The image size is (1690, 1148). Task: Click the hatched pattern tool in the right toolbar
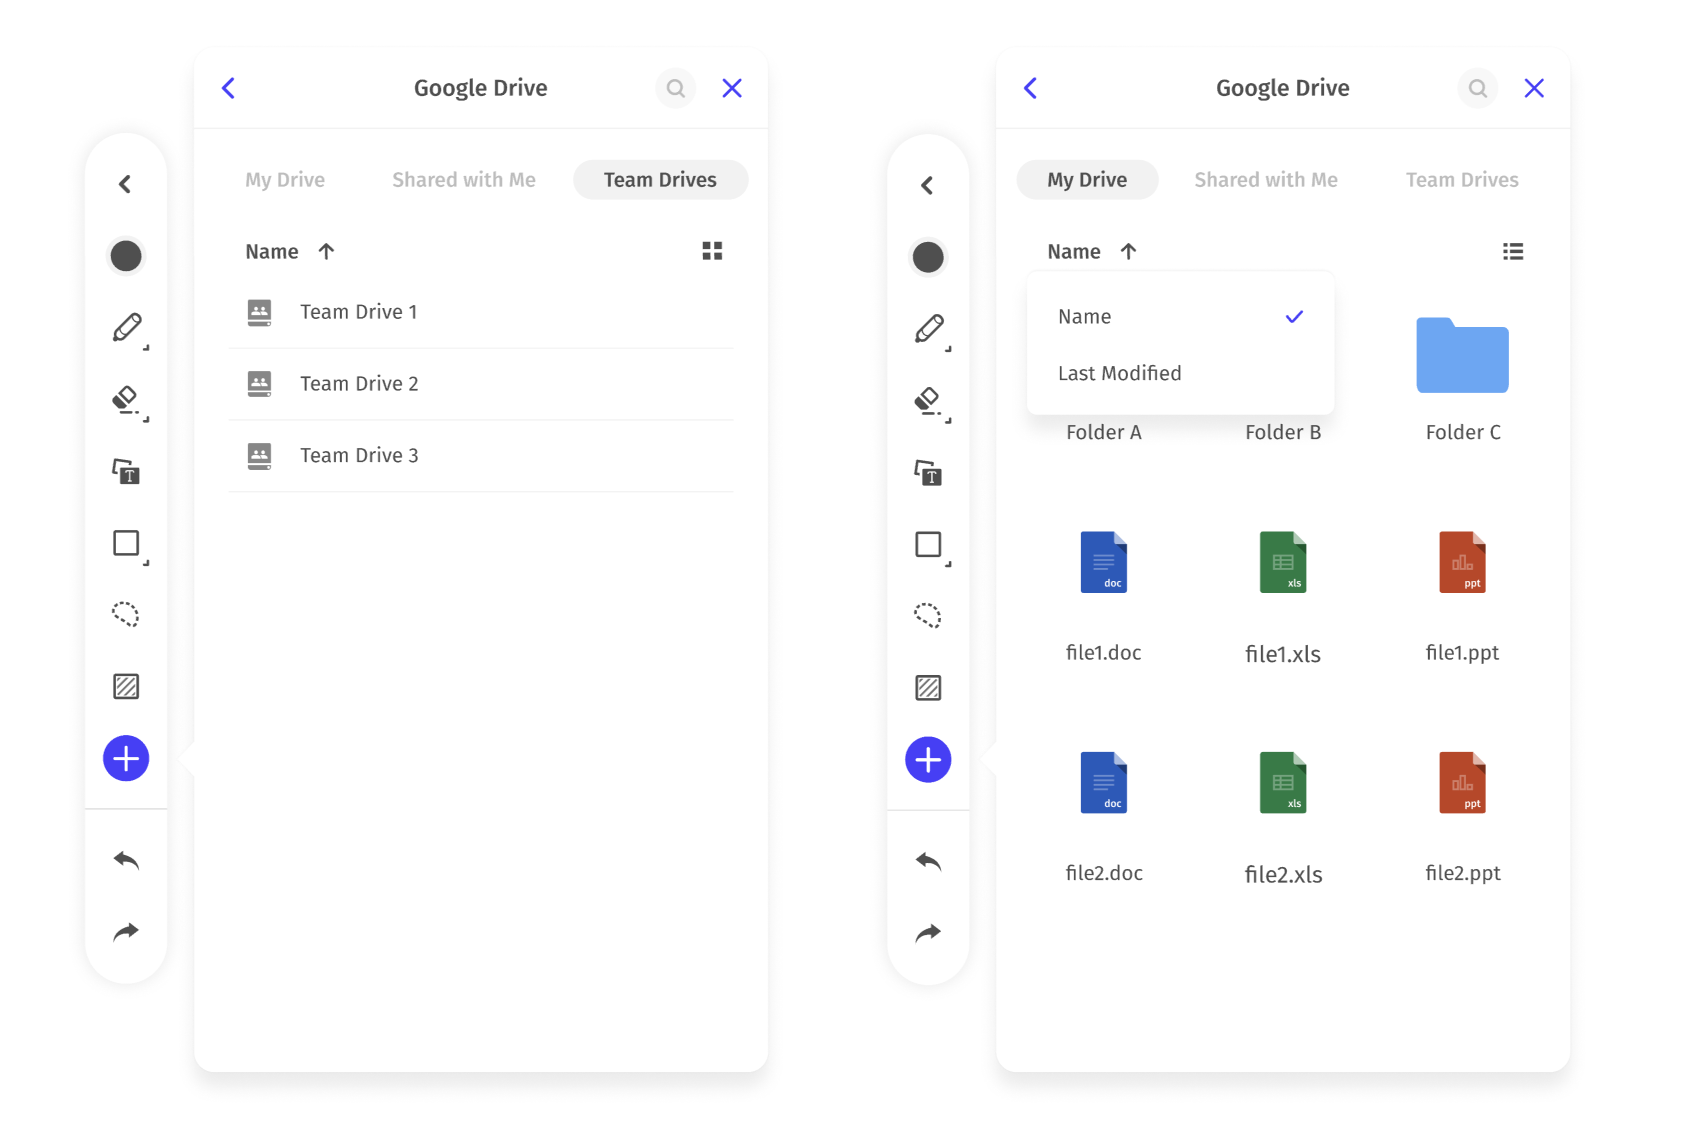pos(928,688)
